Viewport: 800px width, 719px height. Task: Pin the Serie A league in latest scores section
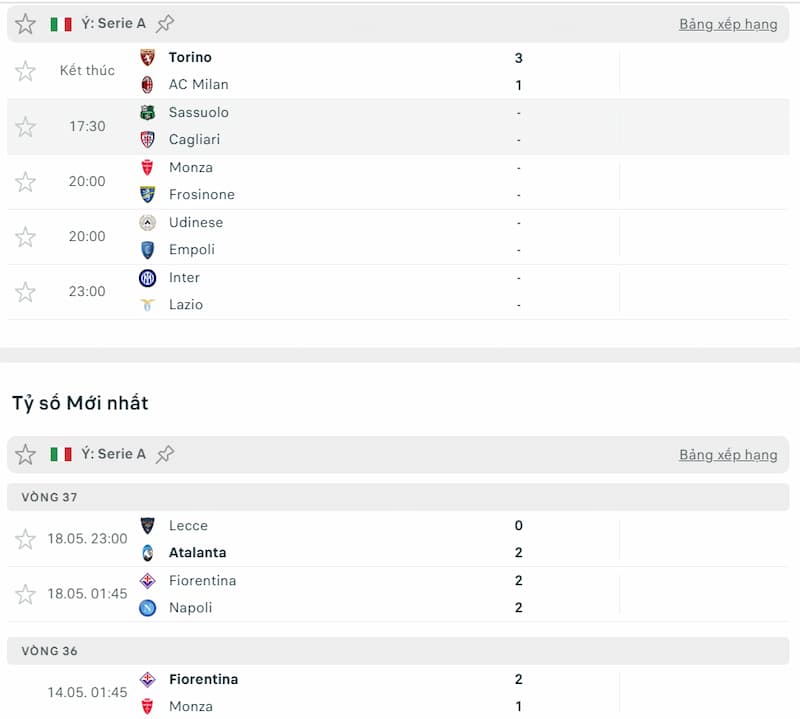165,454
